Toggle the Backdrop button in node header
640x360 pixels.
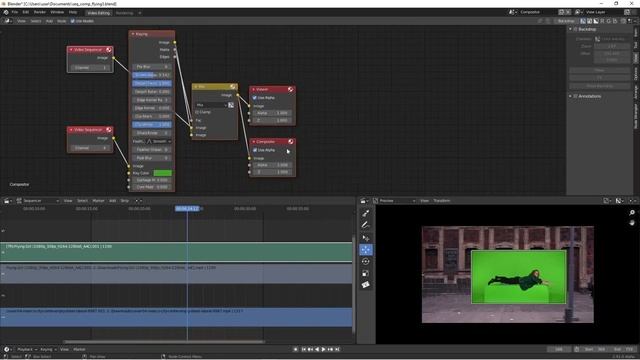pos(566,21)
